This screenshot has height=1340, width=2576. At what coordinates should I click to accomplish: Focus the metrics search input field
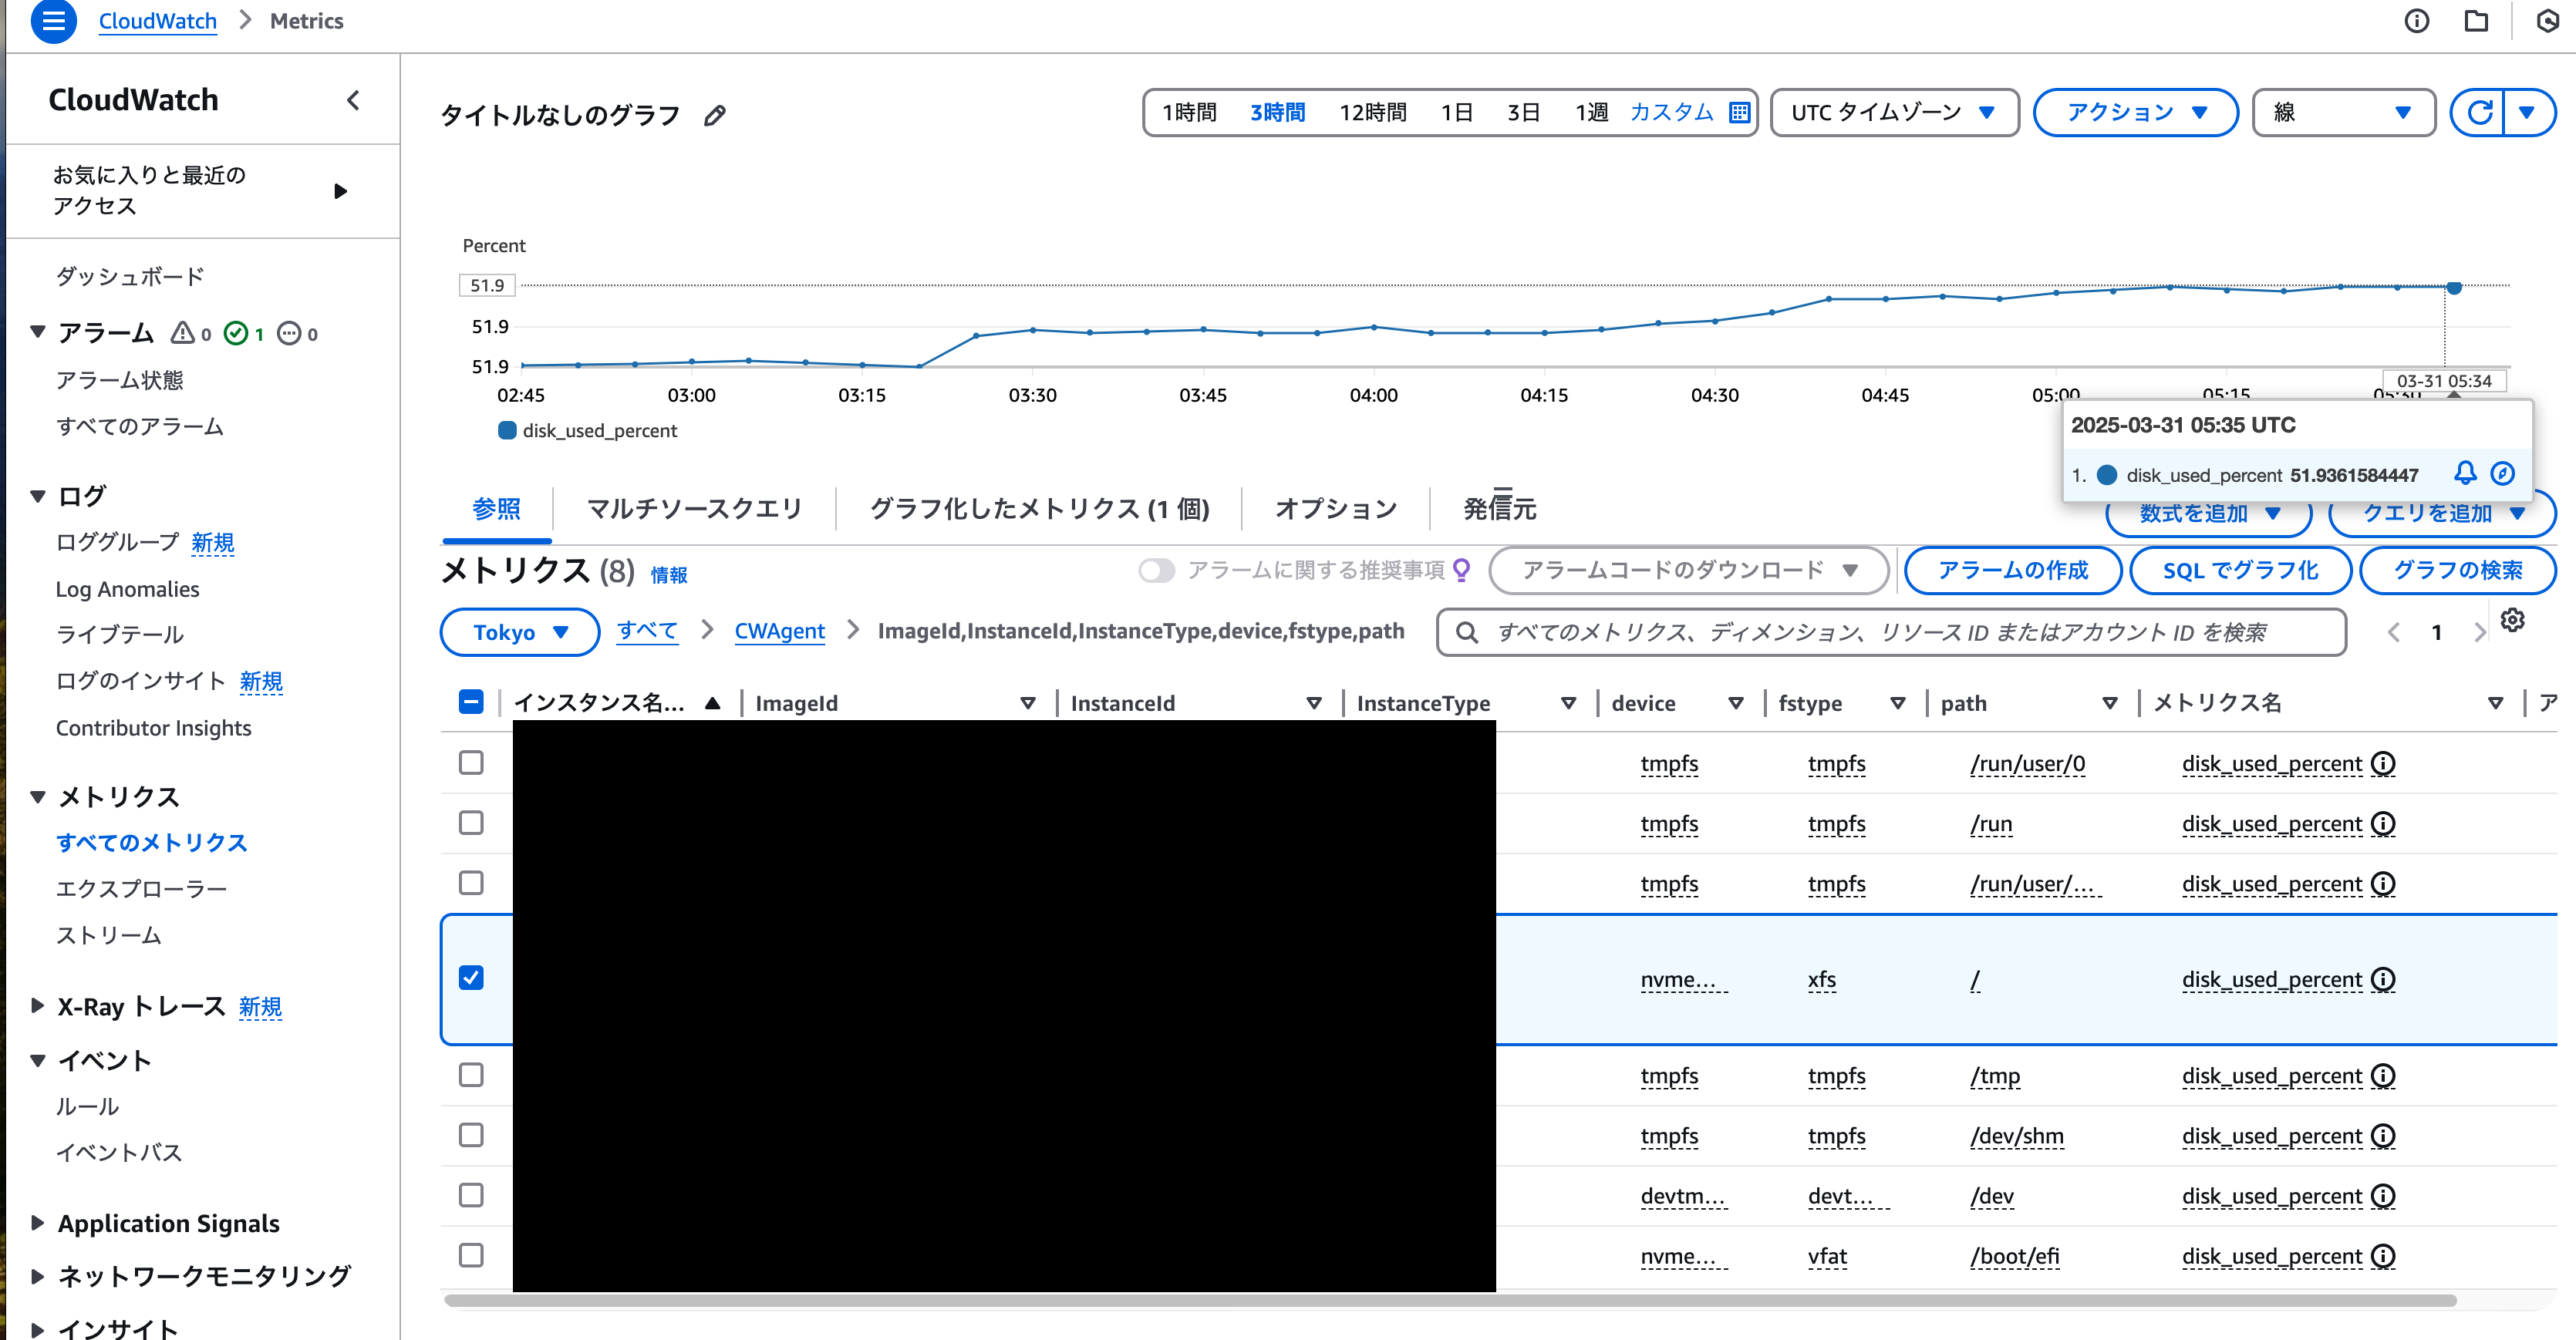point(1891,632)
